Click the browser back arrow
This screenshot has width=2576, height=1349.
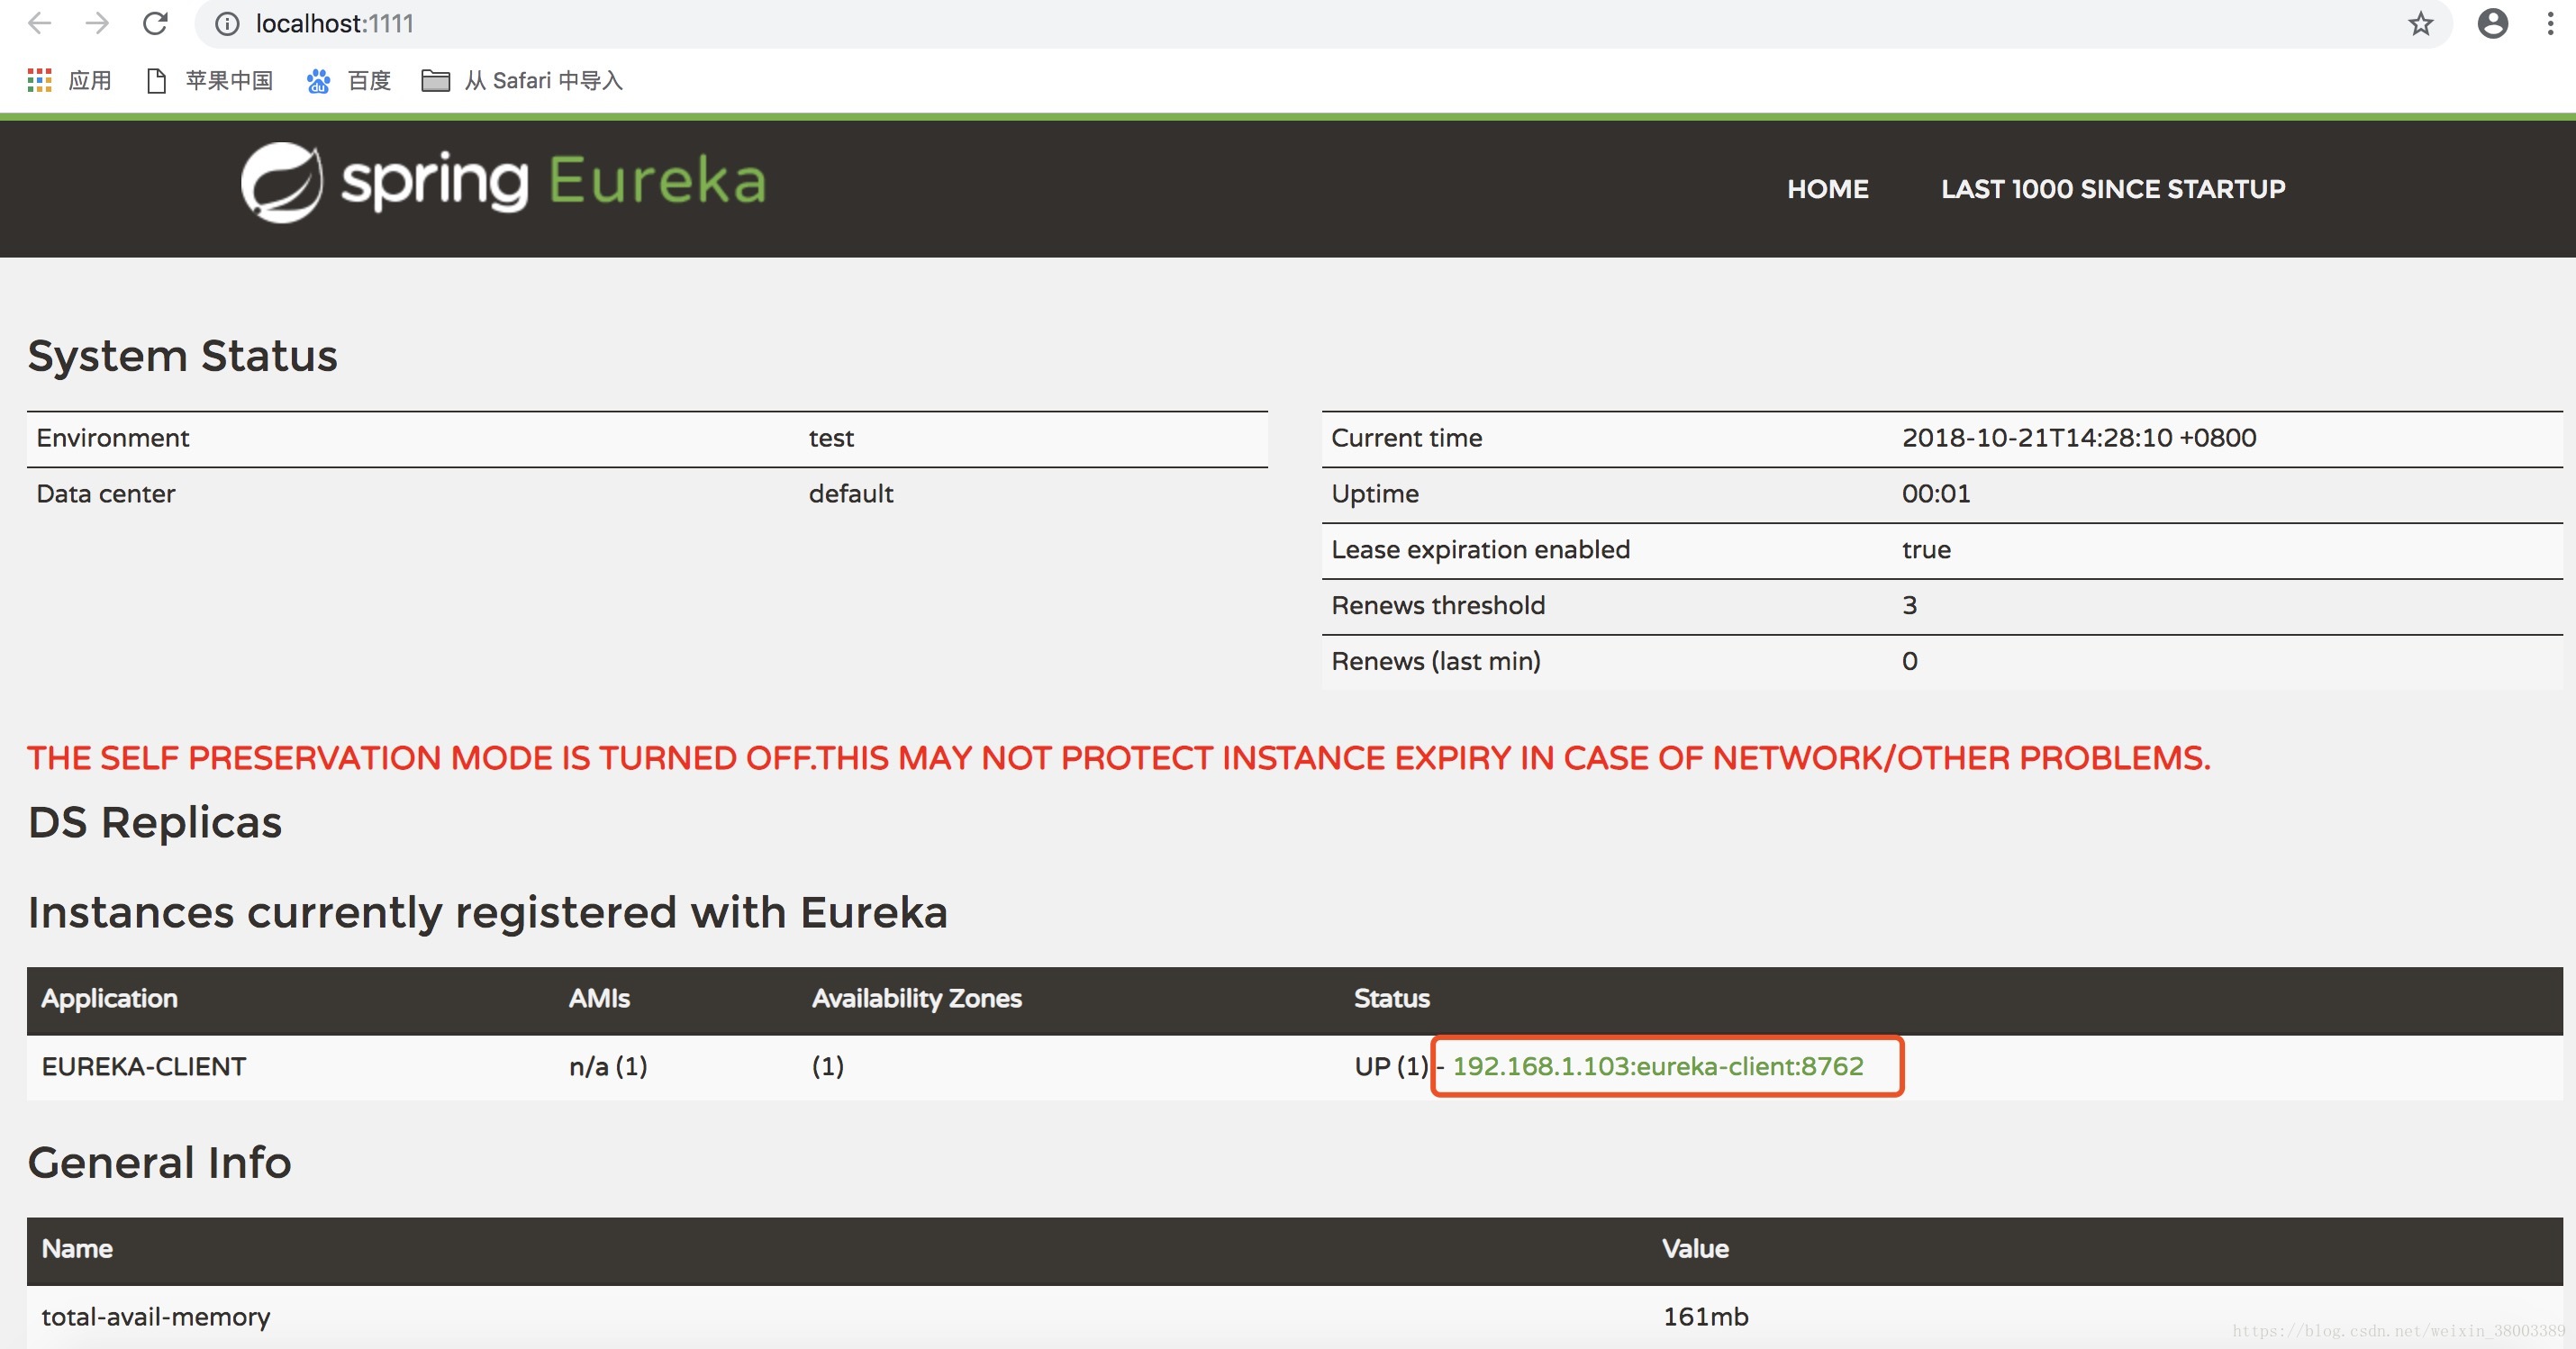pyautogui.click(x=40, y=23)
